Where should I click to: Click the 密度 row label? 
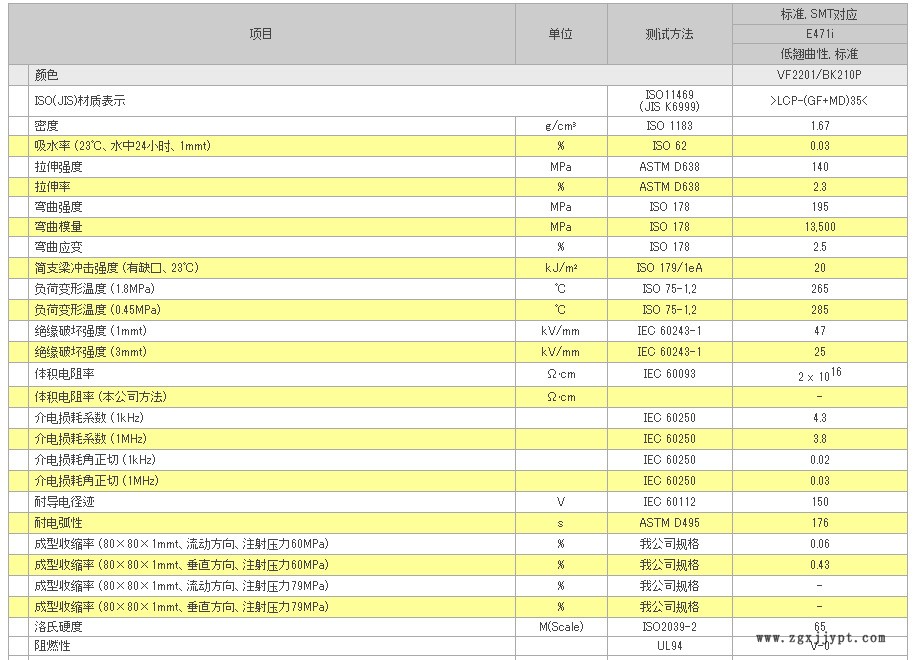point(47,126)
